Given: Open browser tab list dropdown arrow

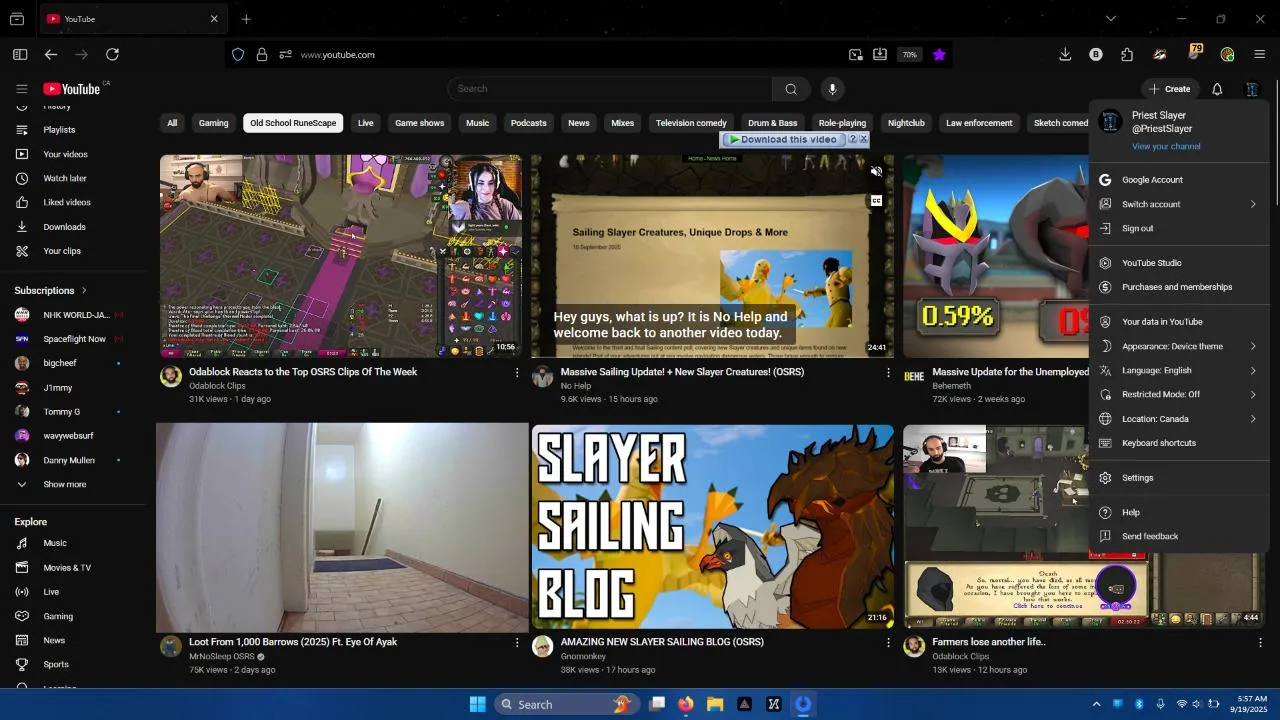Looking at the screenshot, I should click(1110, 19).
